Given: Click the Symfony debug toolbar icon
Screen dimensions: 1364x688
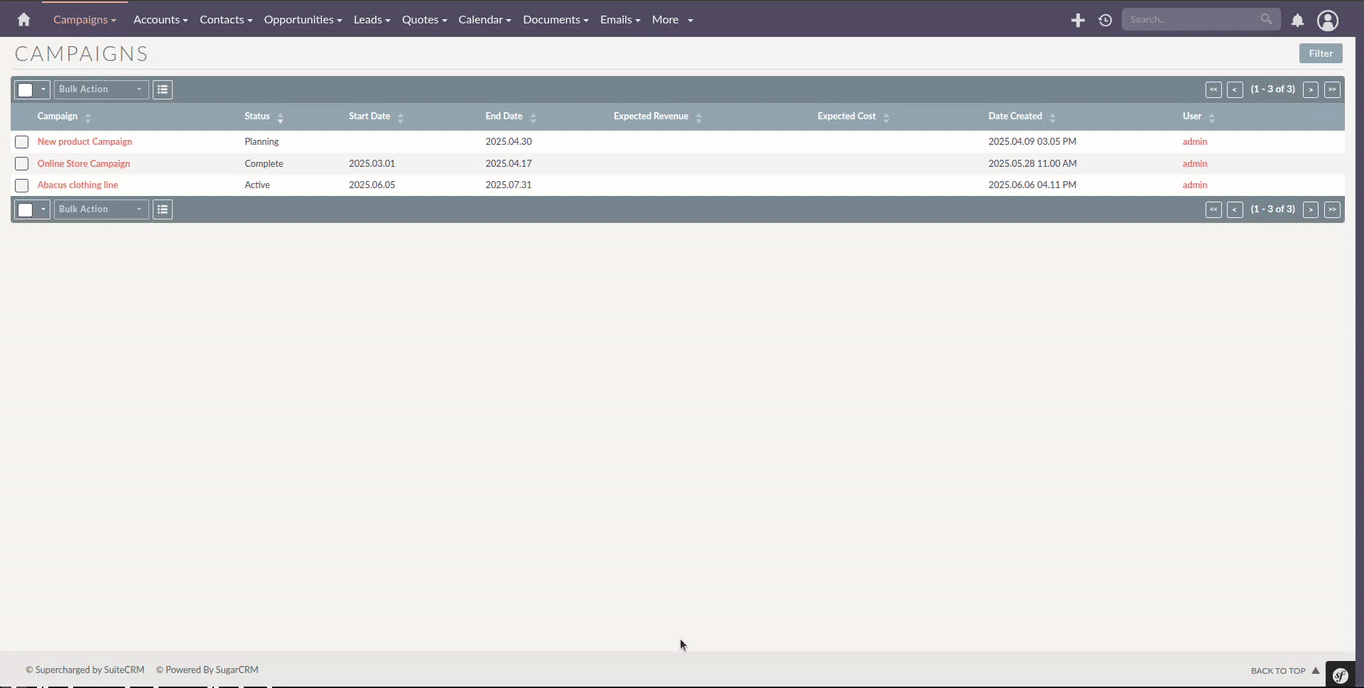Looking at the screenshot, I should (x=1340, y=676).
